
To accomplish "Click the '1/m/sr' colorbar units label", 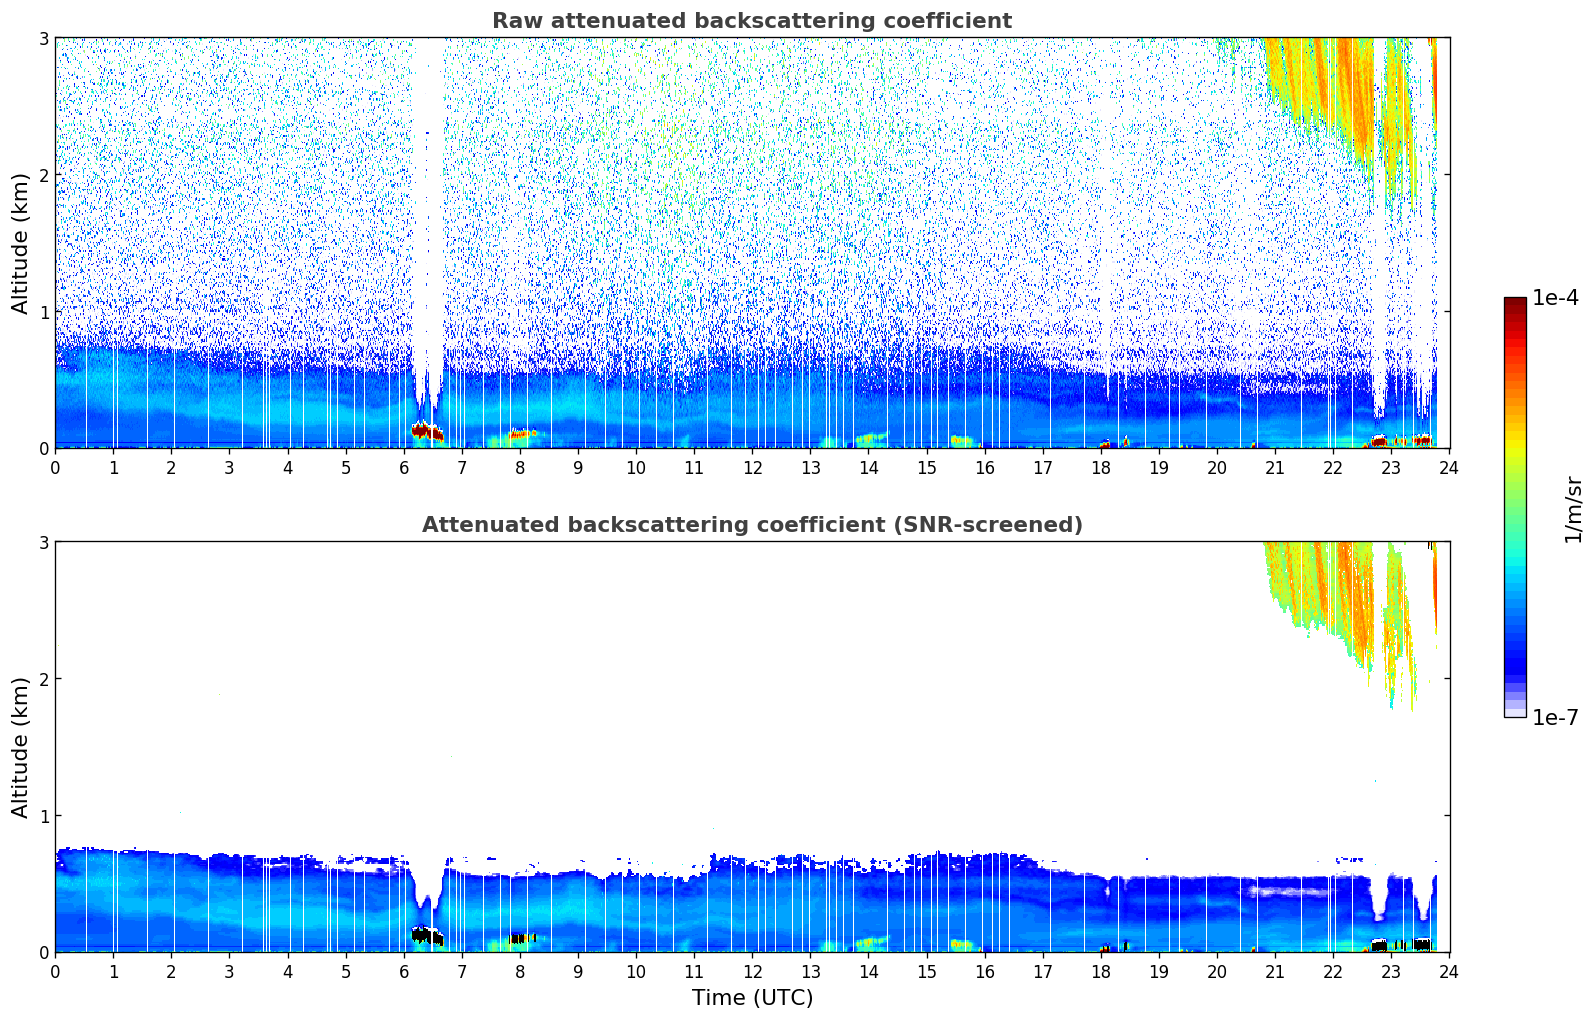I will (1573, 508).
